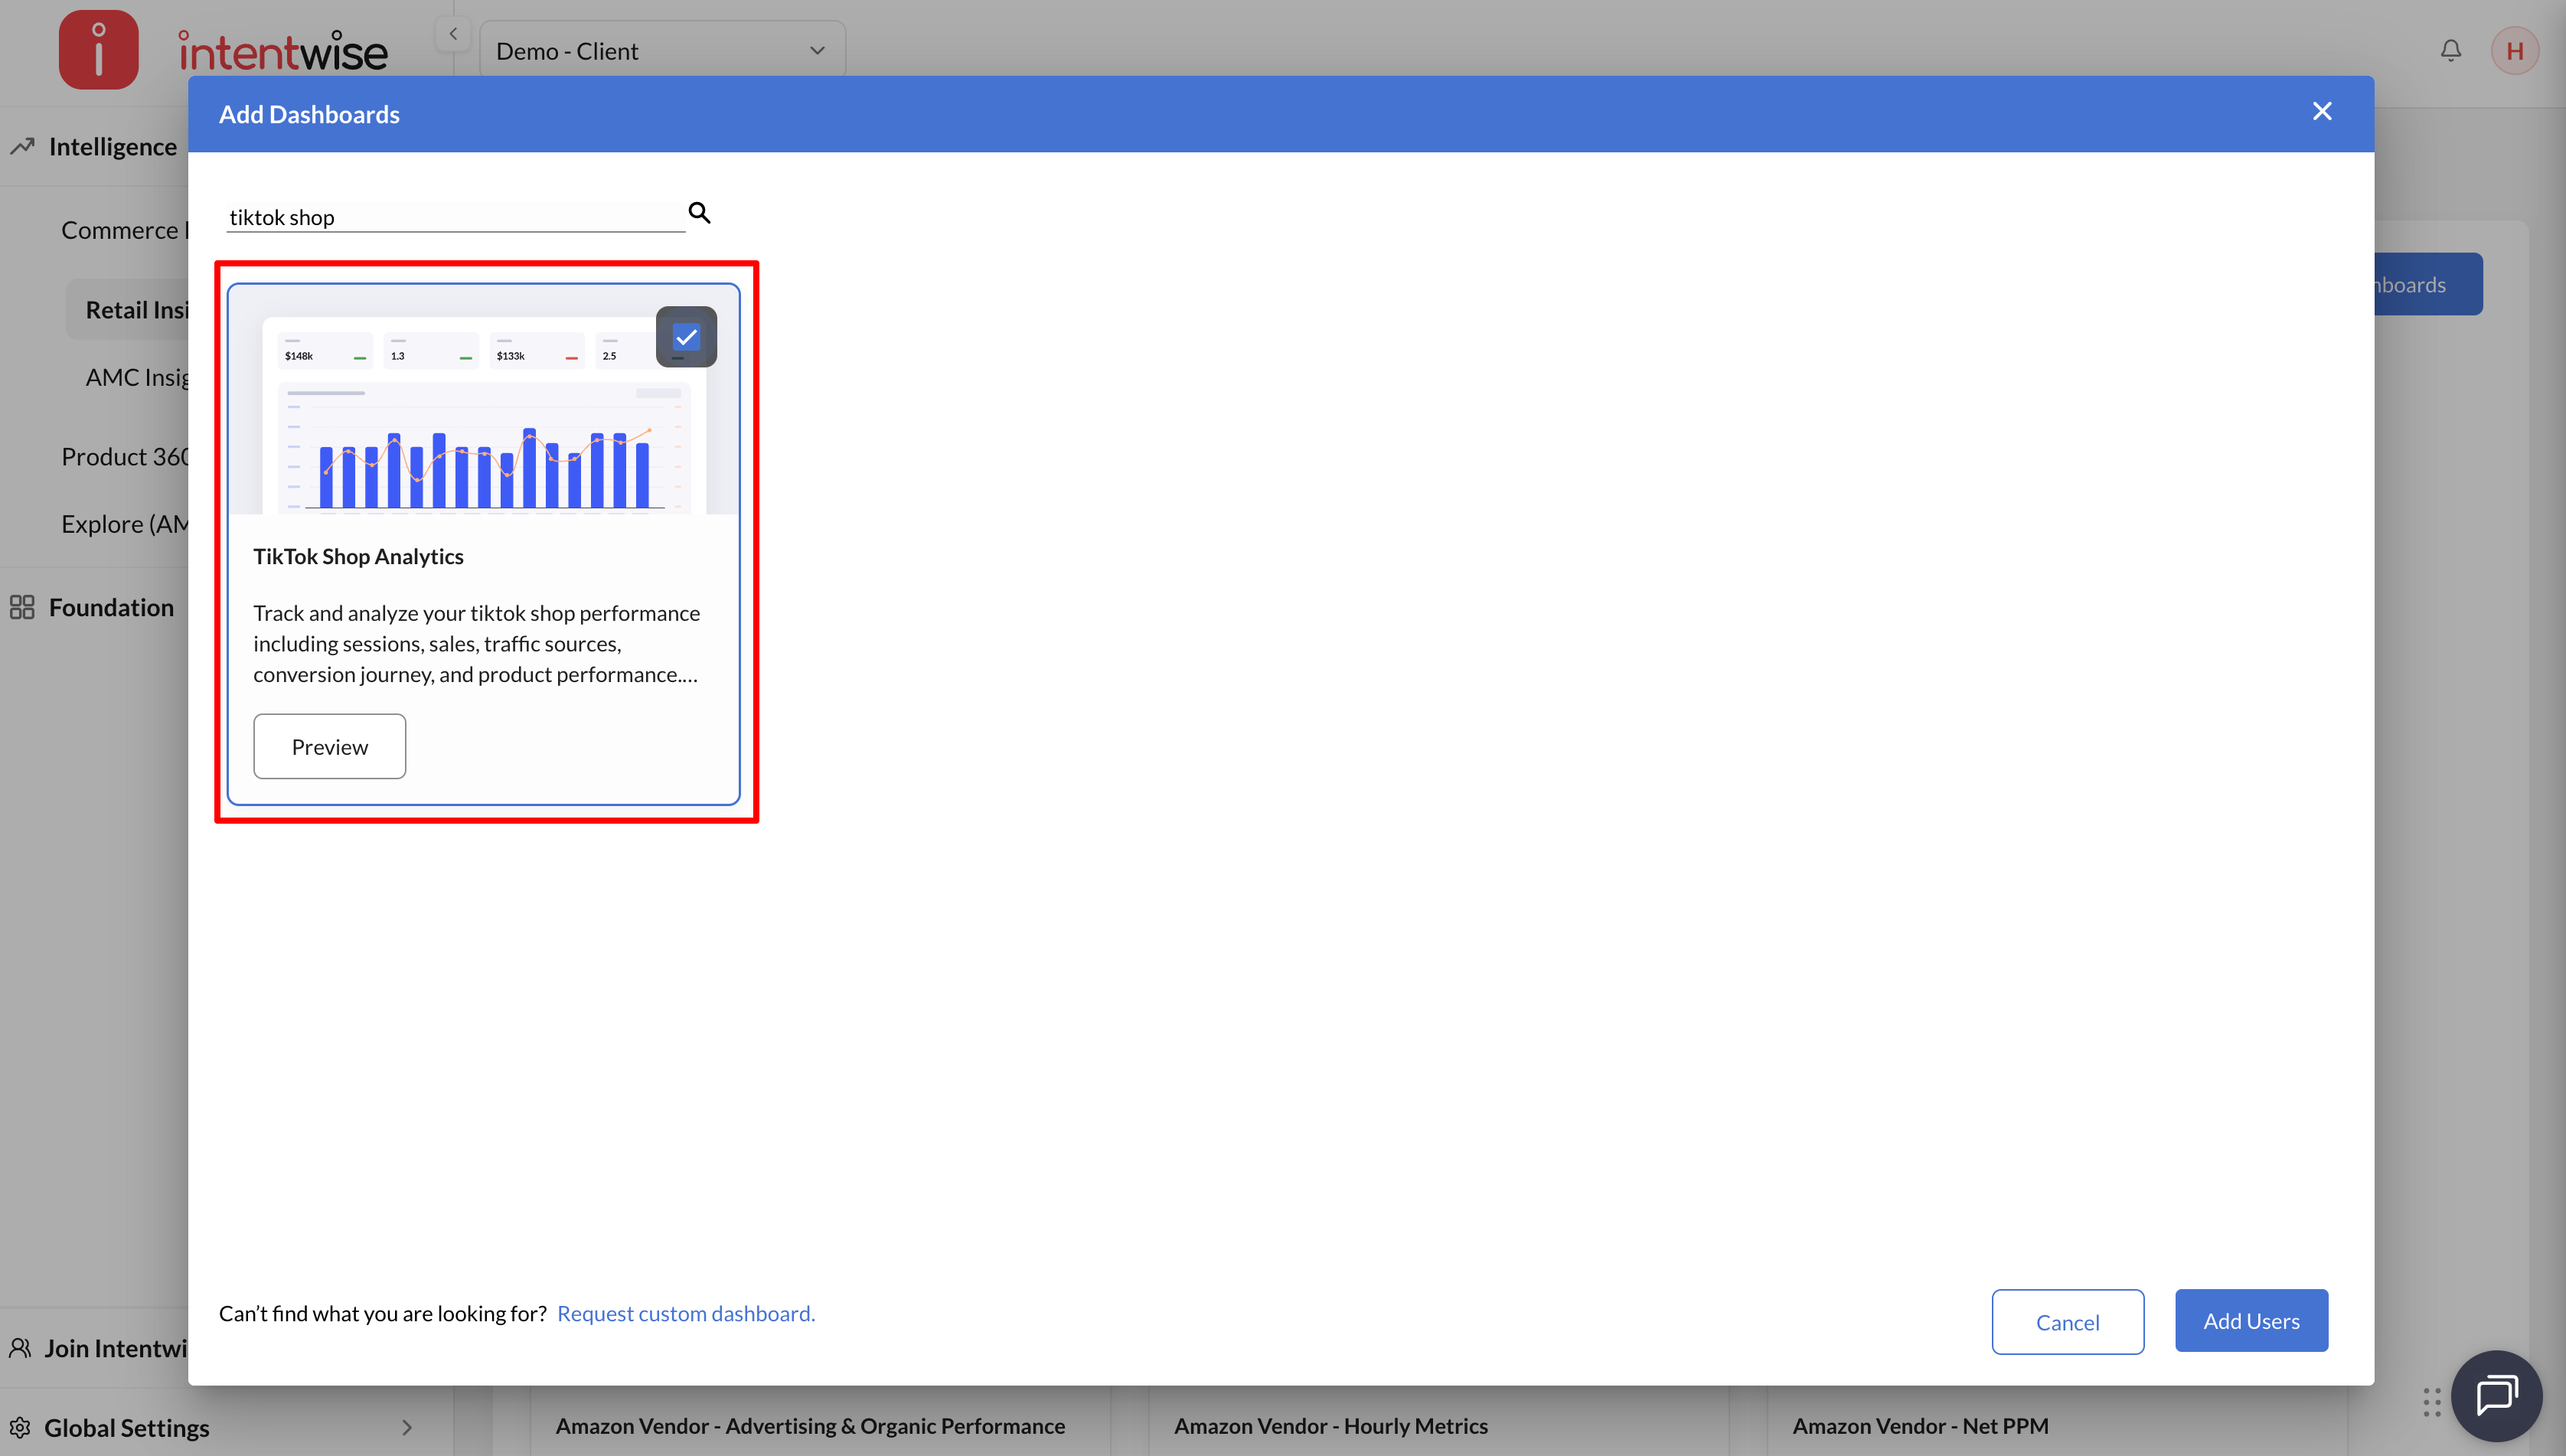The width and height of the screenshot is (2566, 1456).
Task: Click the Intentwise red logo icon
Action: pos(98,50)
